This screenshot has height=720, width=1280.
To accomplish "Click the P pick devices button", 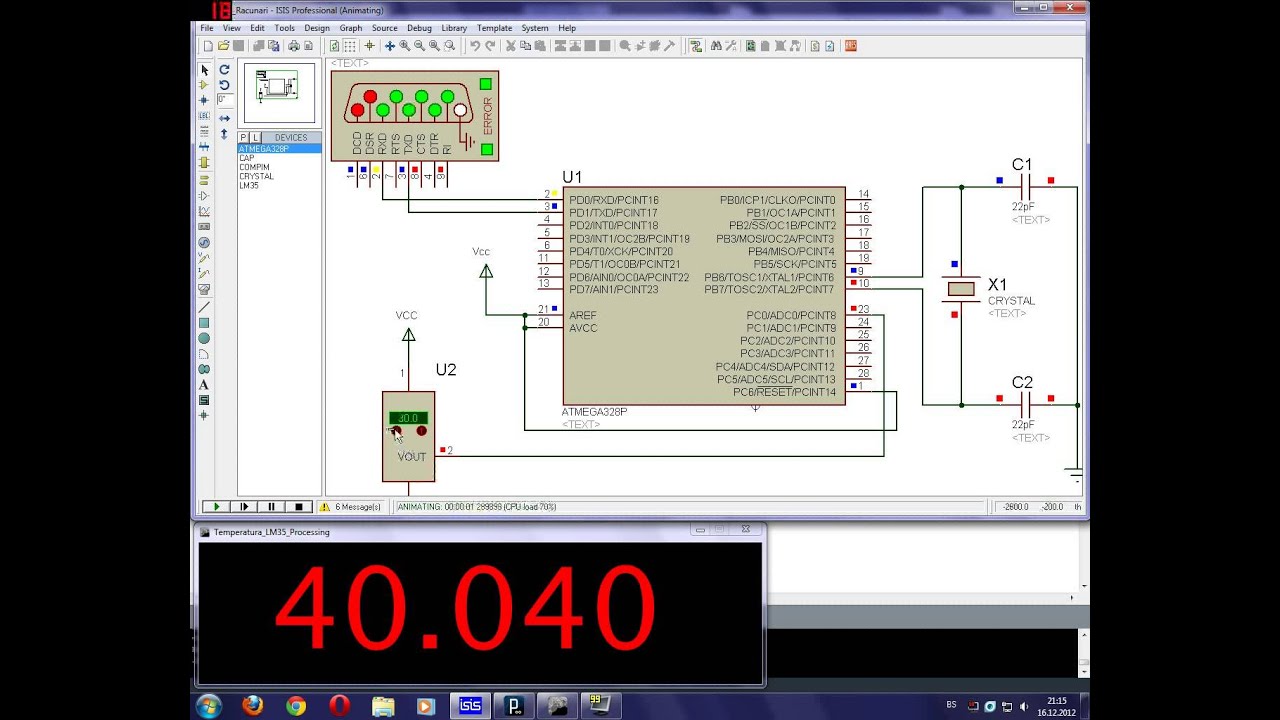I will pyautogui.click(x=243, y=137).
